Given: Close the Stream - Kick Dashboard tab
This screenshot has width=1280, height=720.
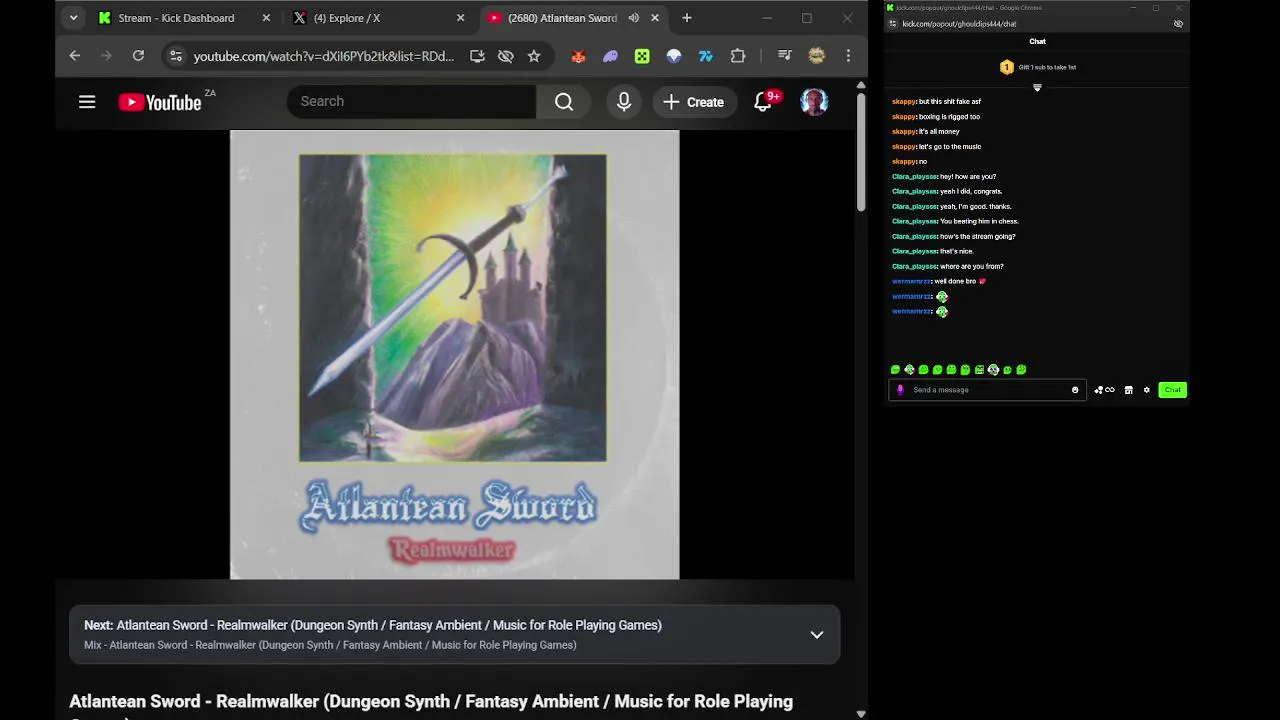Looking at the screenshot, I should [x=266, y=18].
